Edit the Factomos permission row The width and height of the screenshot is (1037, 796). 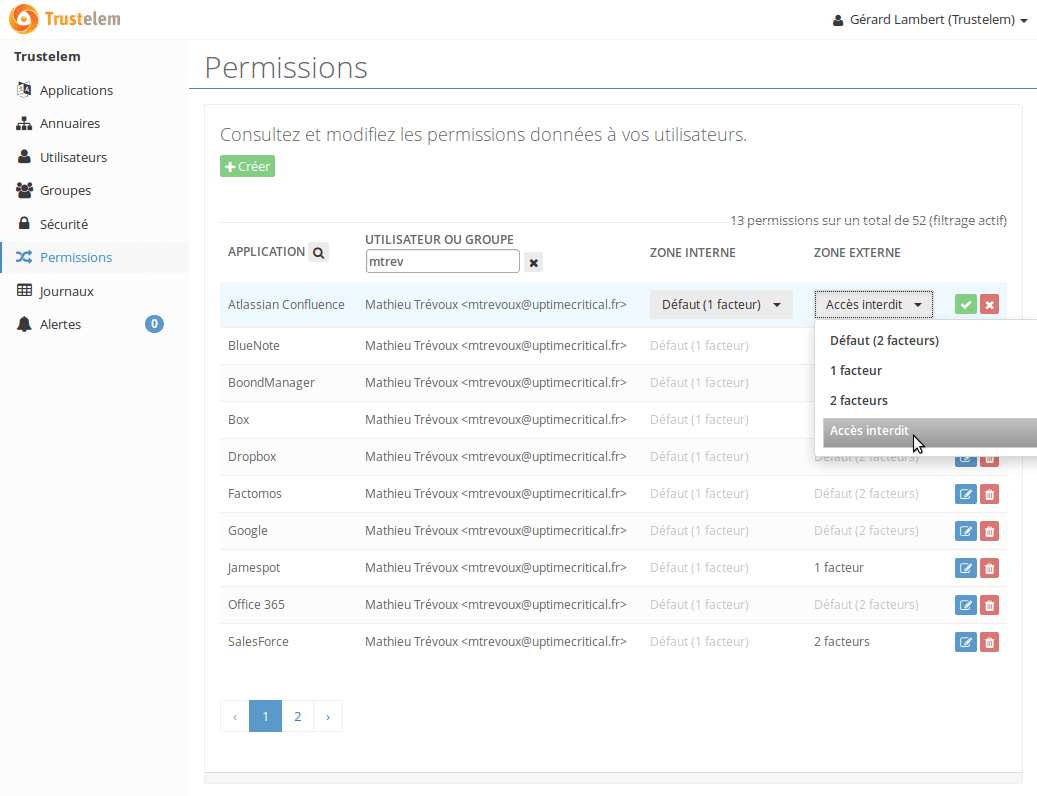tap(966, 494)
